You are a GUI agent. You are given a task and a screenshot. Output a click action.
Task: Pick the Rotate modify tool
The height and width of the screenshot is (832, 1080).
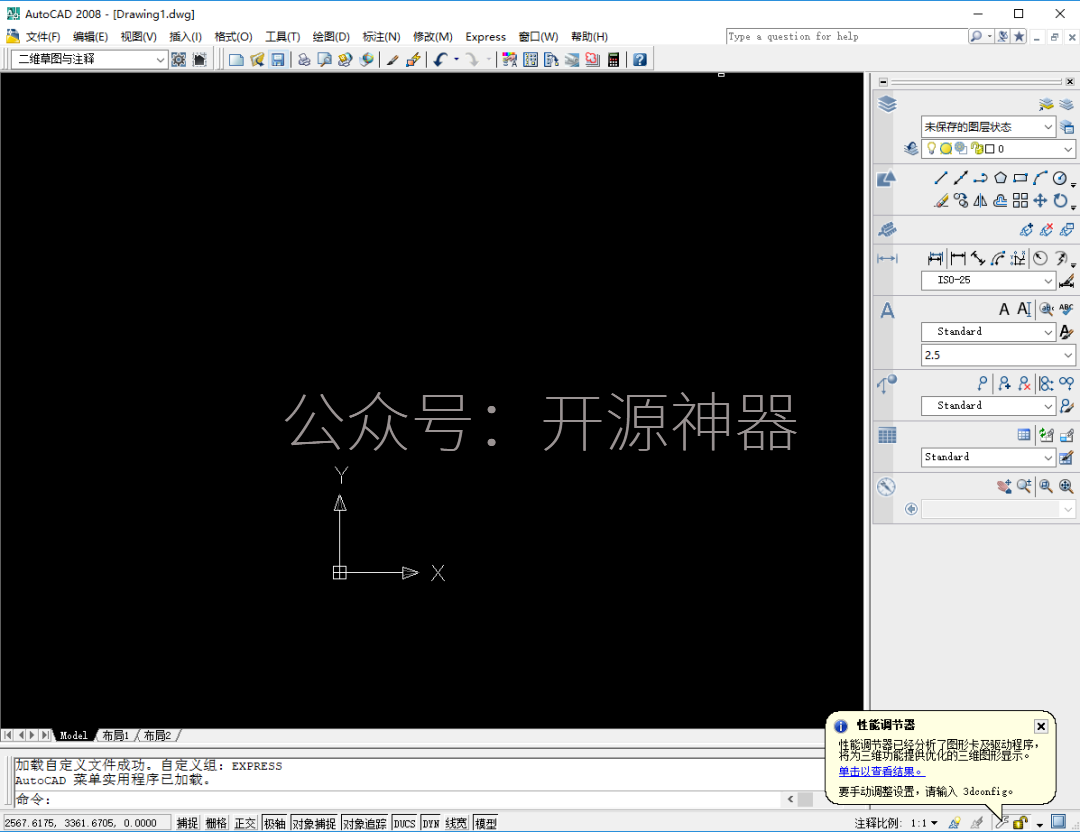pyautogui.click(x=1060, y=200)
